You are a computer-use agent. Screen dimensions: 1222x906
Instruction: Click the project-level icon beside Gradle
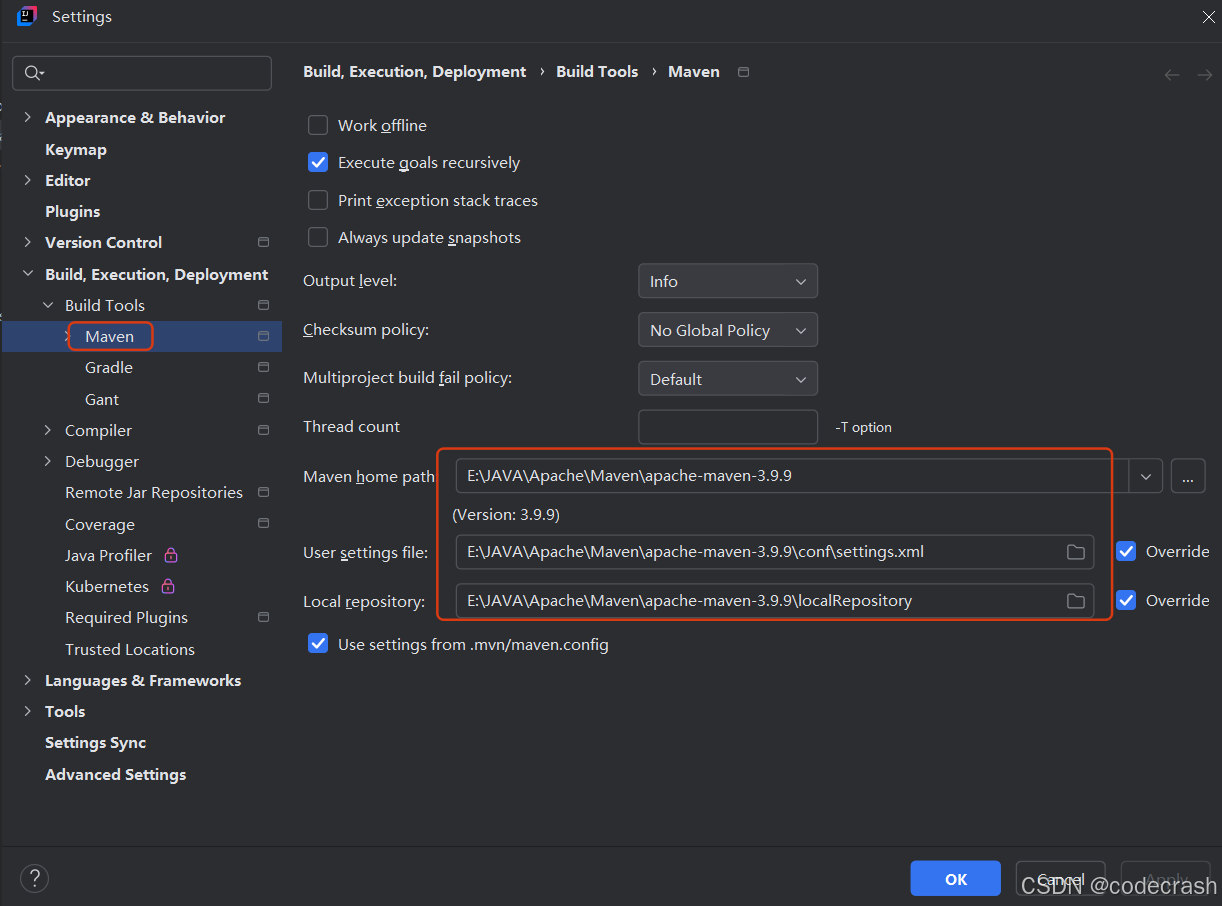tap(263, 367)
